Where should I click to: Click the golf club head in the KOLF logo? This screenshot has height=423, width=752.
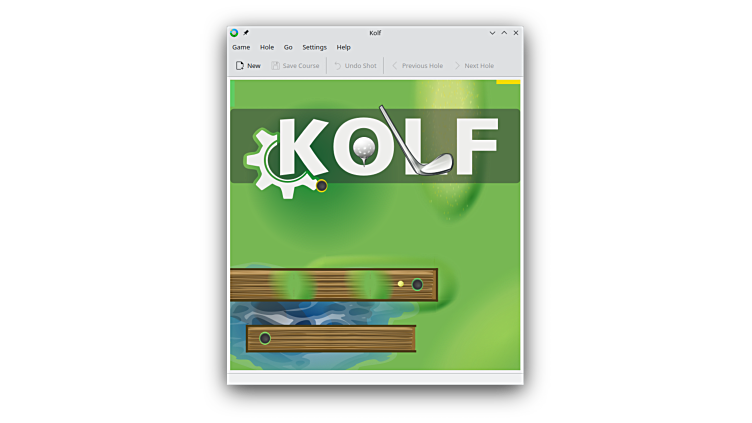click(x=435, y=165)
